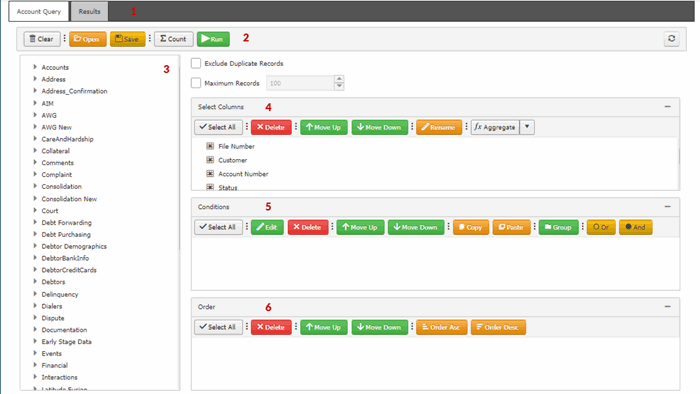The image size is (700, 394).
Task: Move Down selected column in Select Columns
Action: [379, 127]
